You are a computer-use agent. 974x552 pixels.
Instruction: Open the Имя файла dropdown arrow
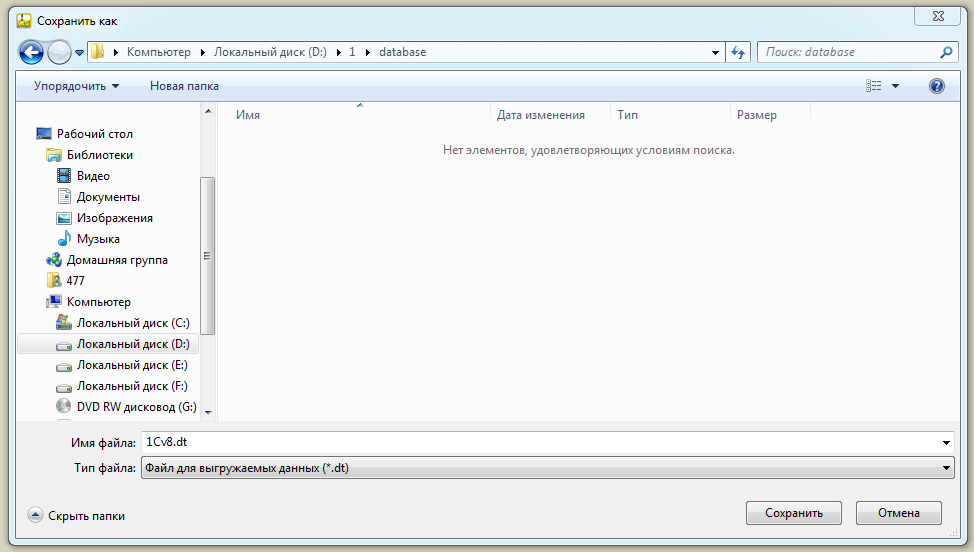tap(946, 443)
